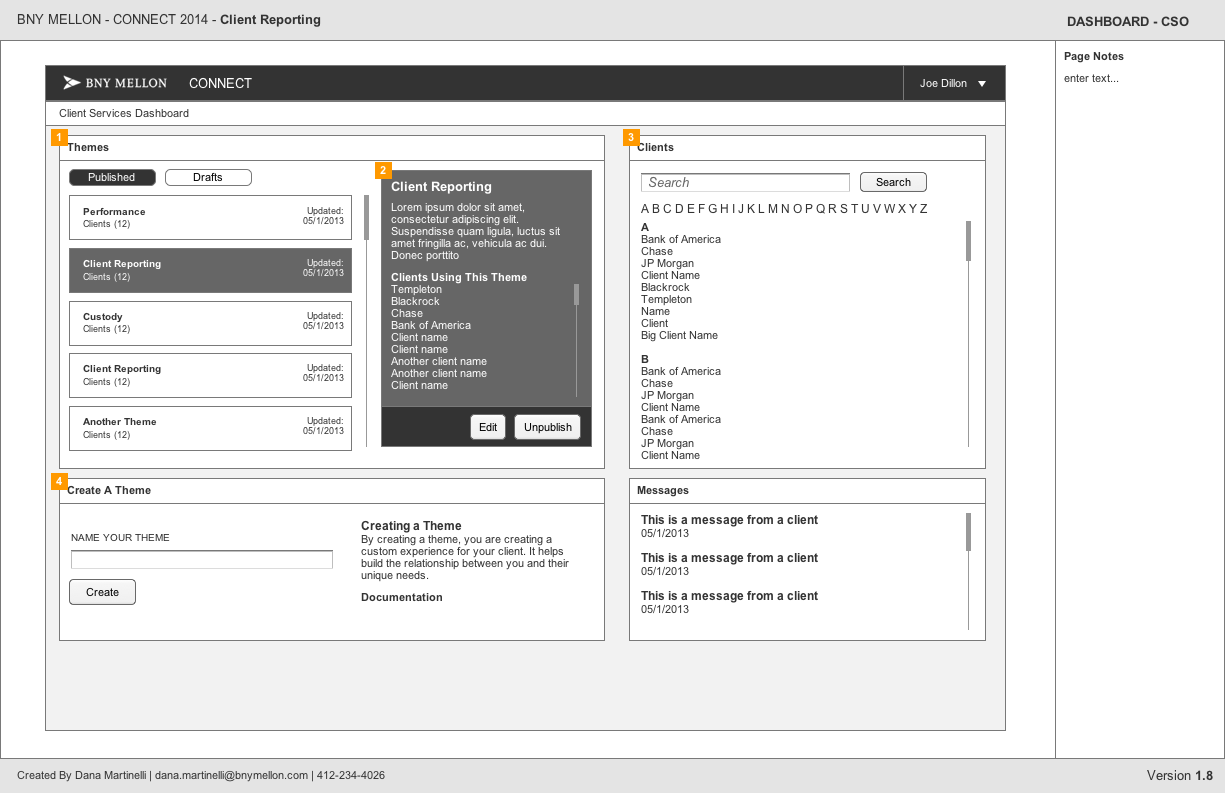Switch to the Published themes tab

pos(112,178)
